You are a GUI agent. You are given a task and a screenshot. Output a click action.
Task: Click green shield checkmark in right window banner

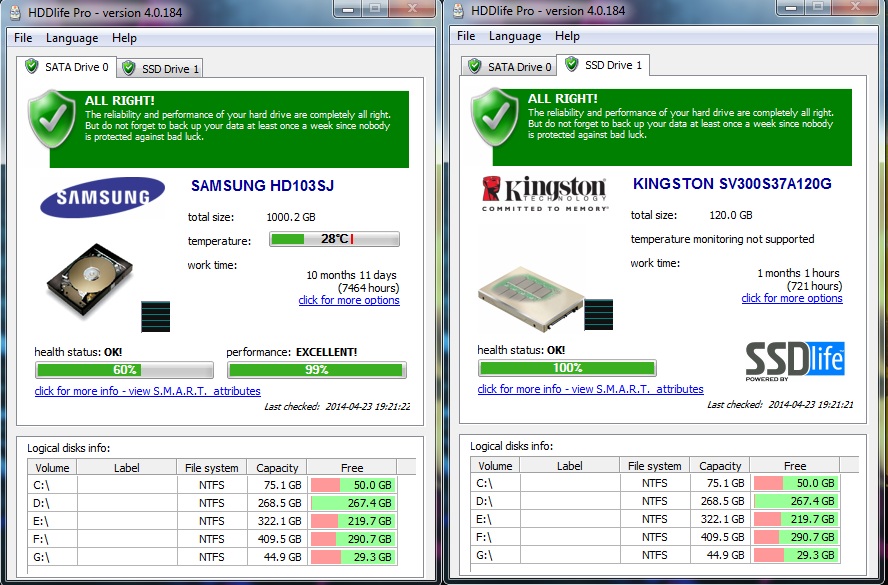(495, 117)
